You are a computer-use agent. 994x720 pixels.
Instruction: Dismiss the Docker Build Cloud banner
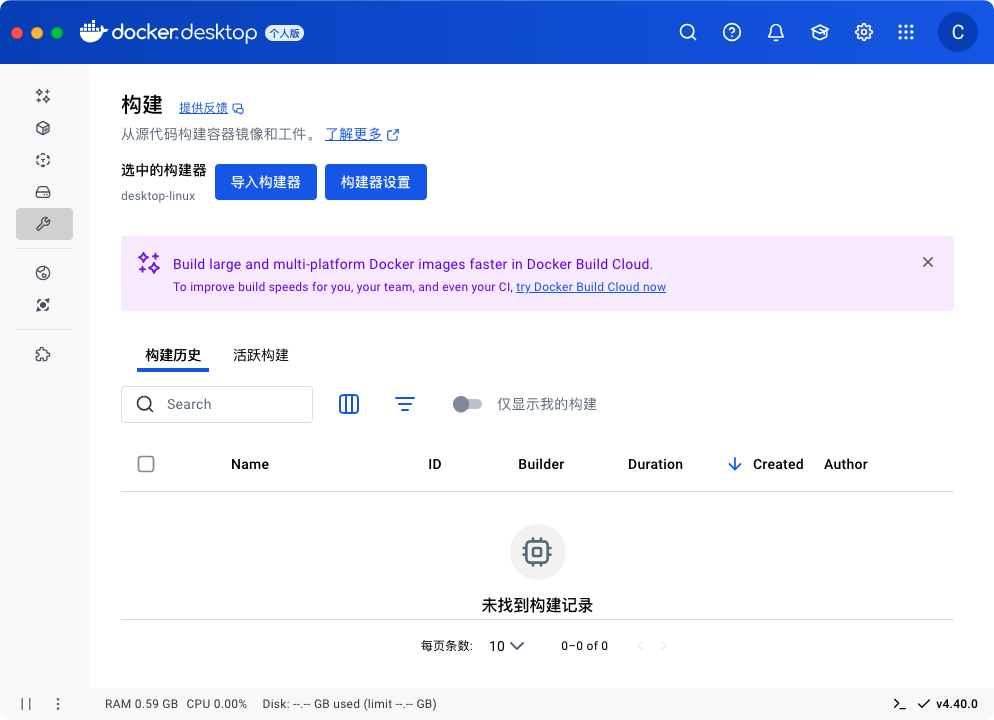927,262
